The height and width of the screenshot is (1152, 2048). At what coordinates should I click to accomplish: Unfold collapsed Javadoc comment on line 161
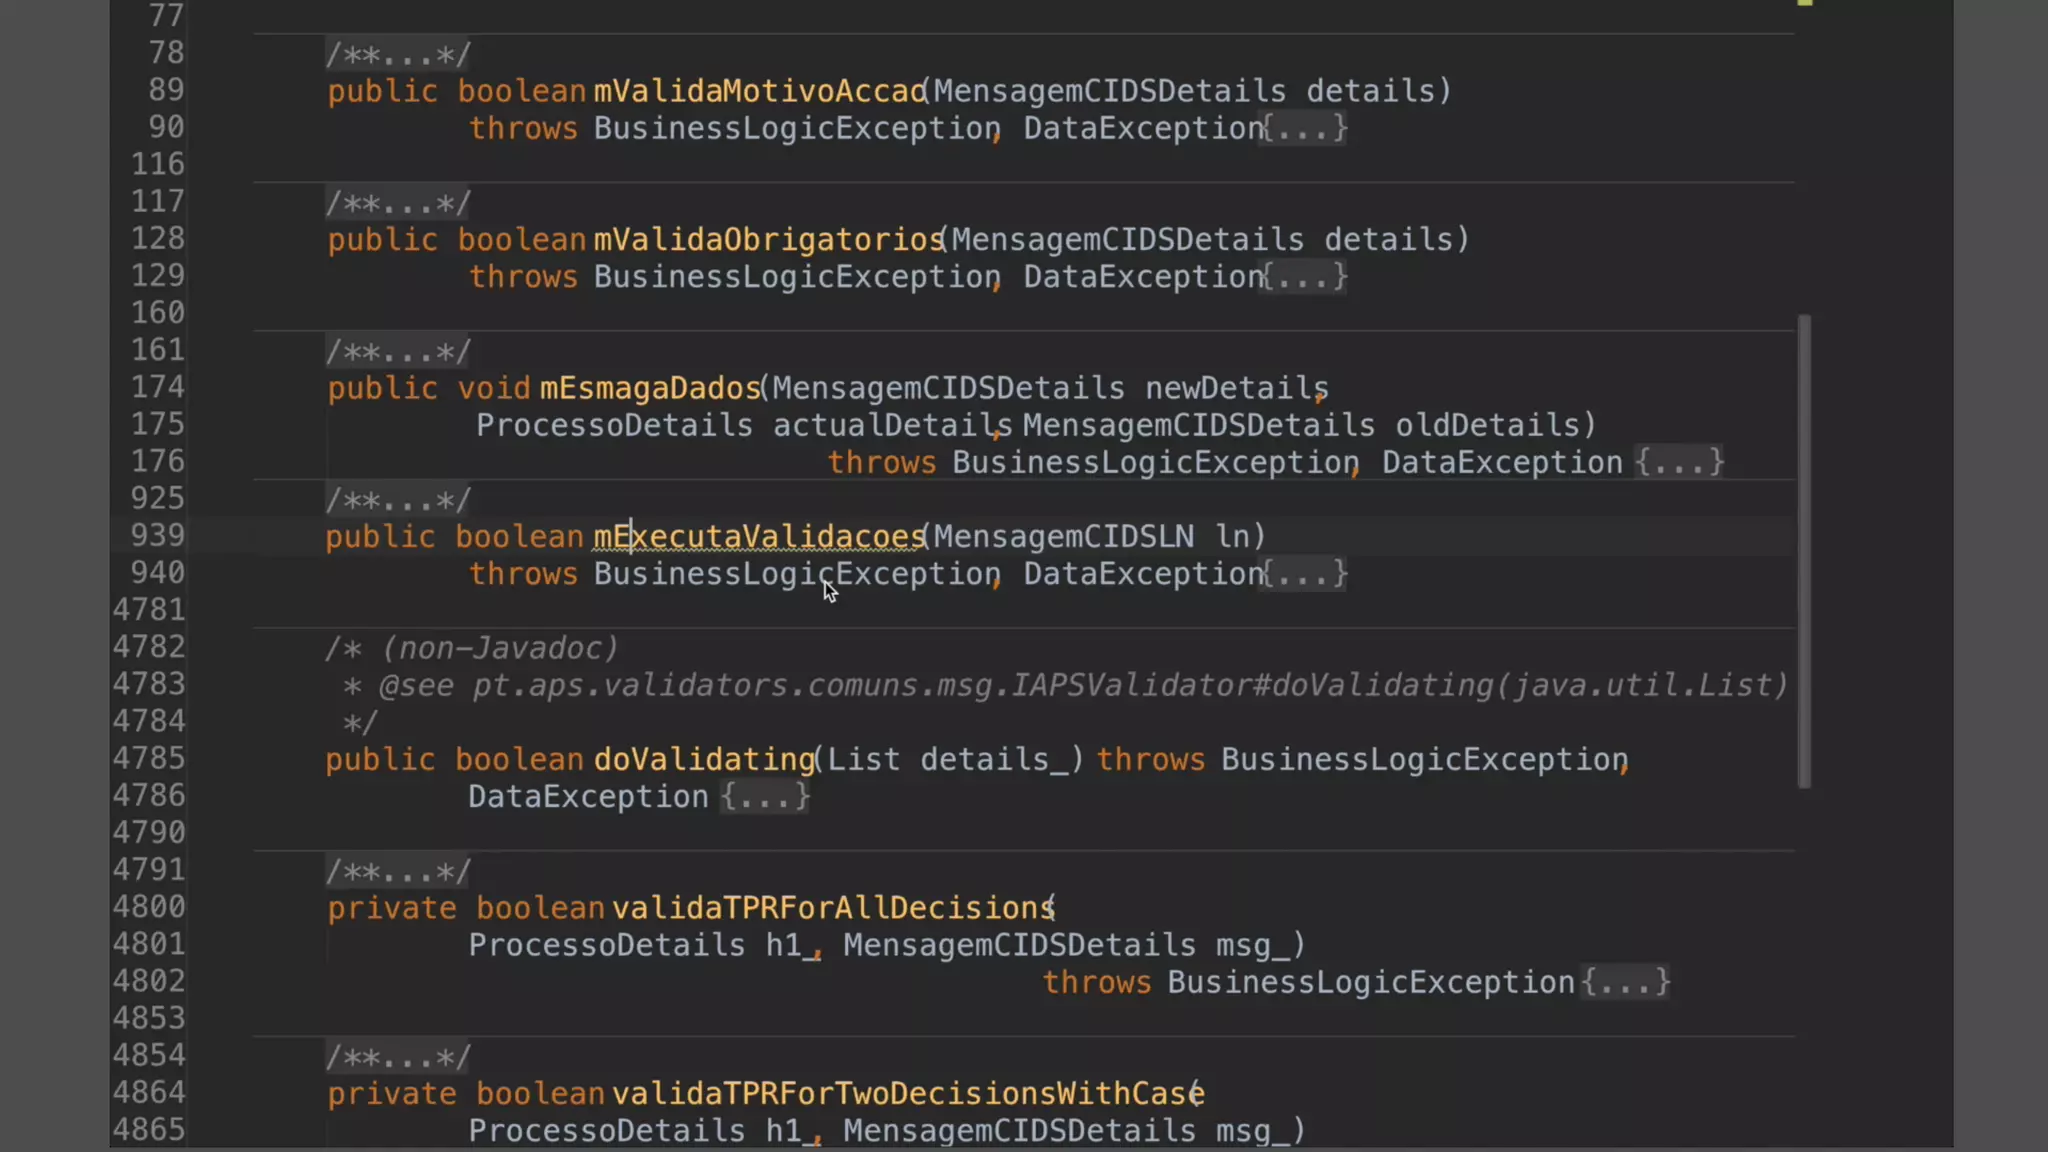point(398,351)
